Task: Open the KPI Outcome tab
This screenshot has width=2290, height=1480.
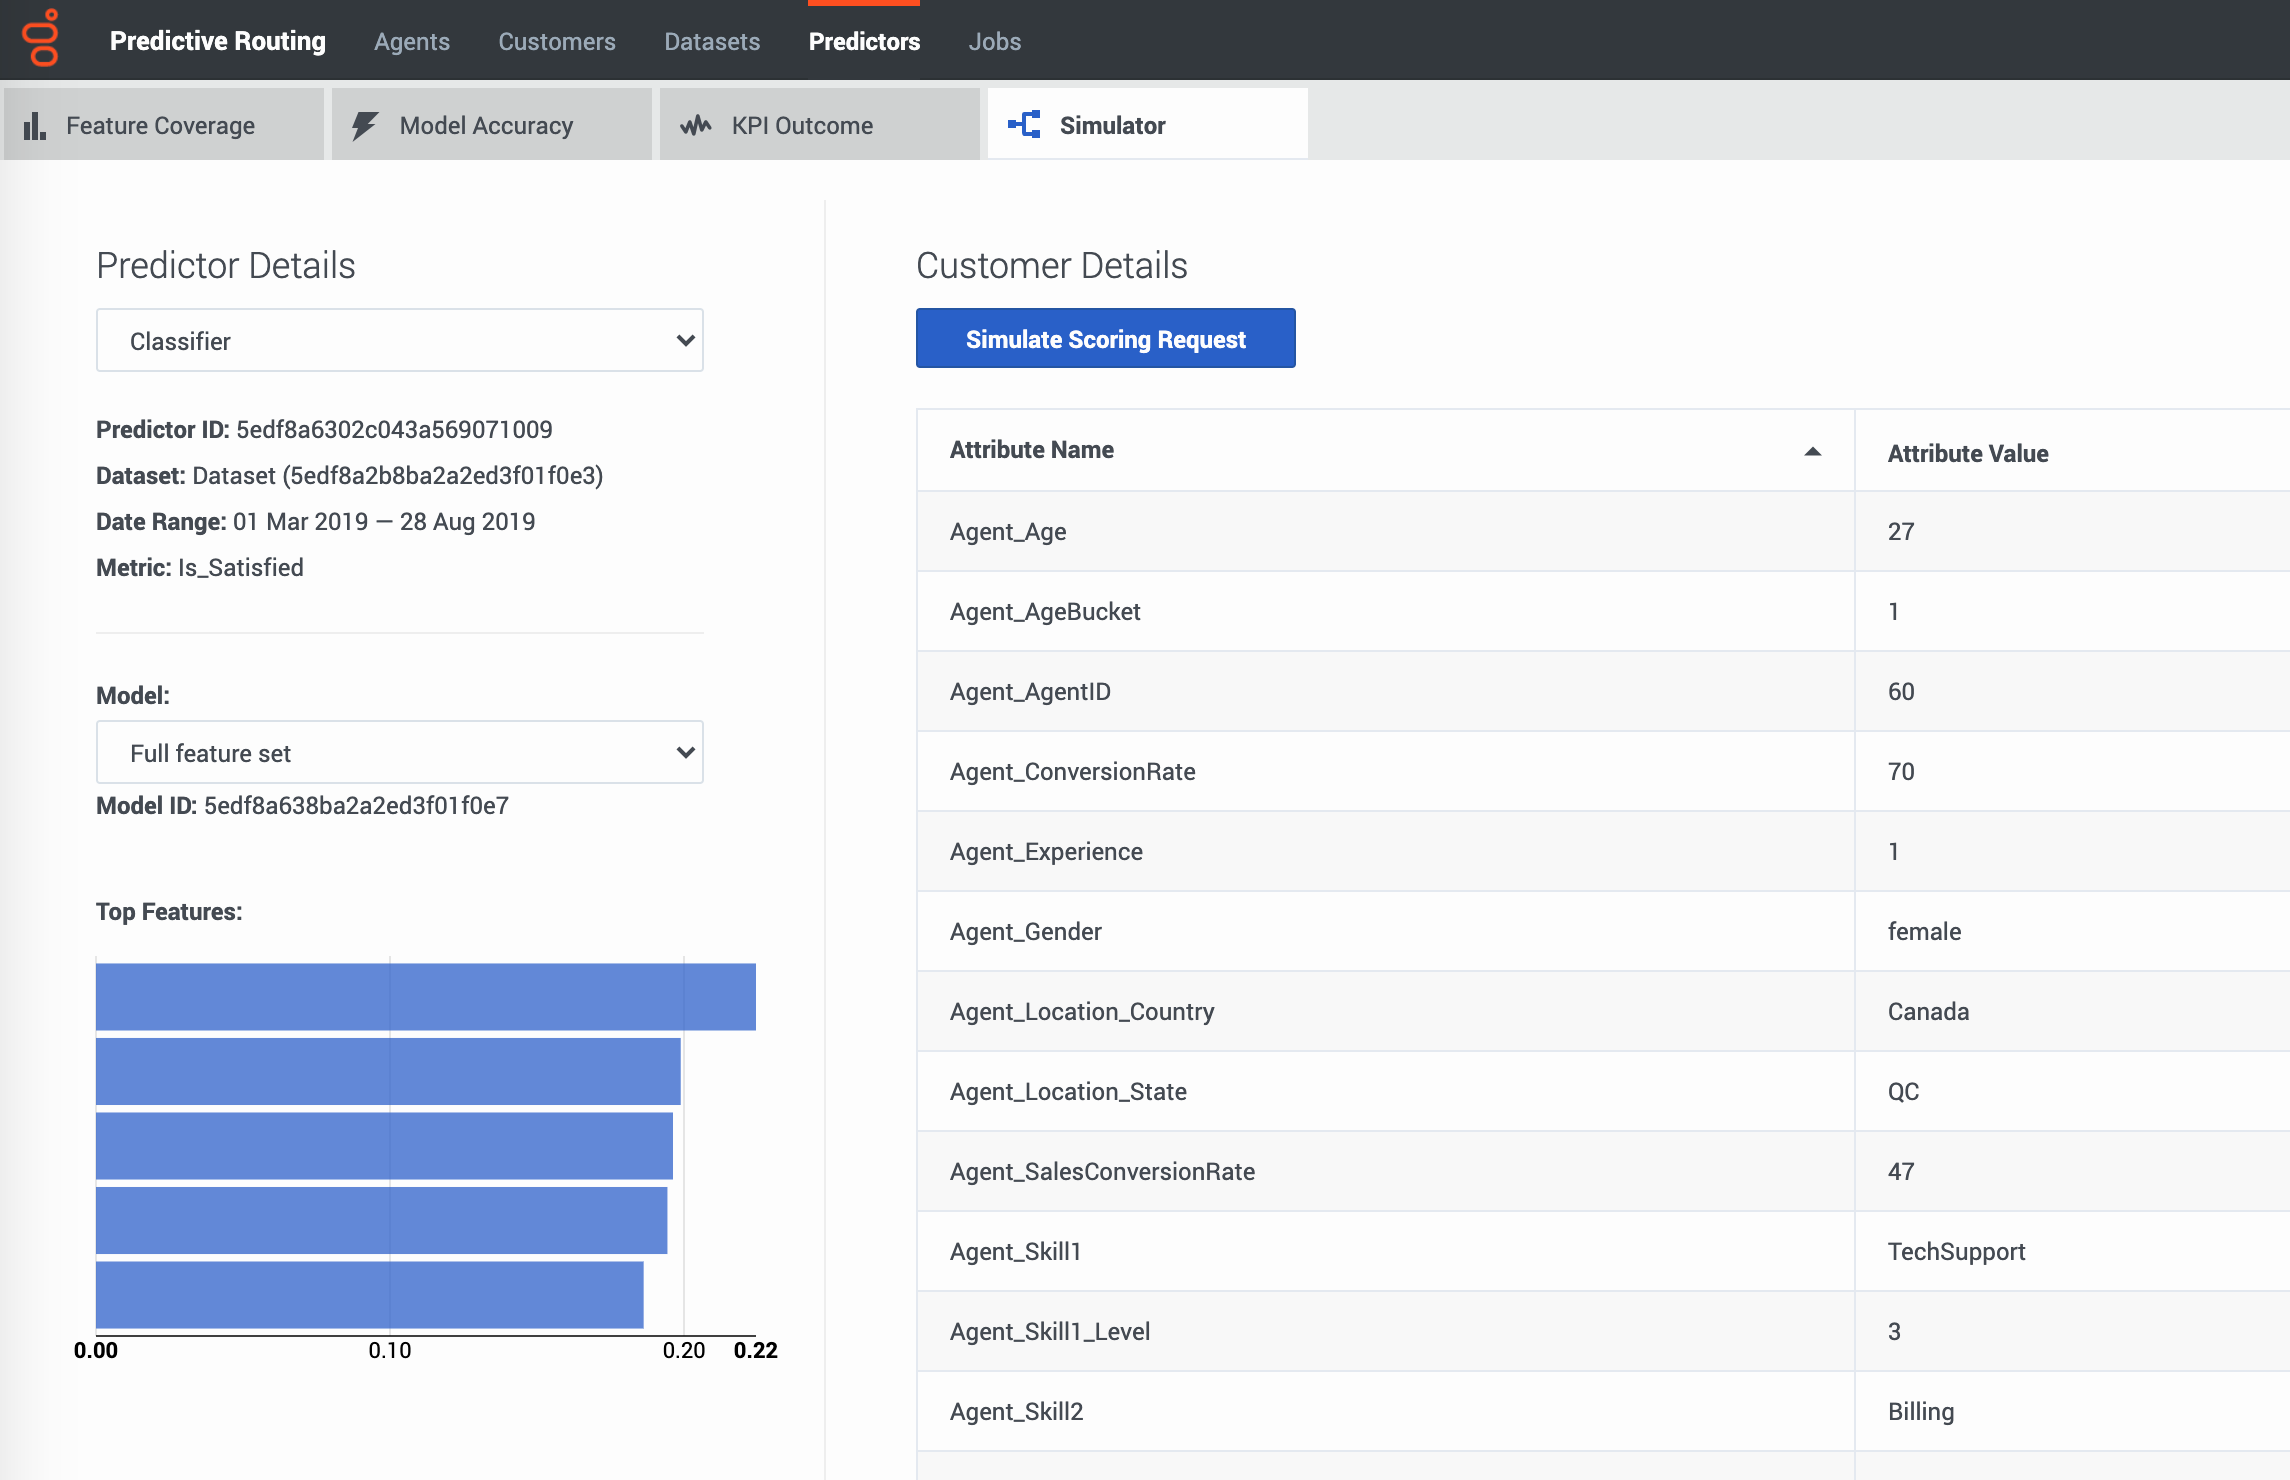Action: 820,124
